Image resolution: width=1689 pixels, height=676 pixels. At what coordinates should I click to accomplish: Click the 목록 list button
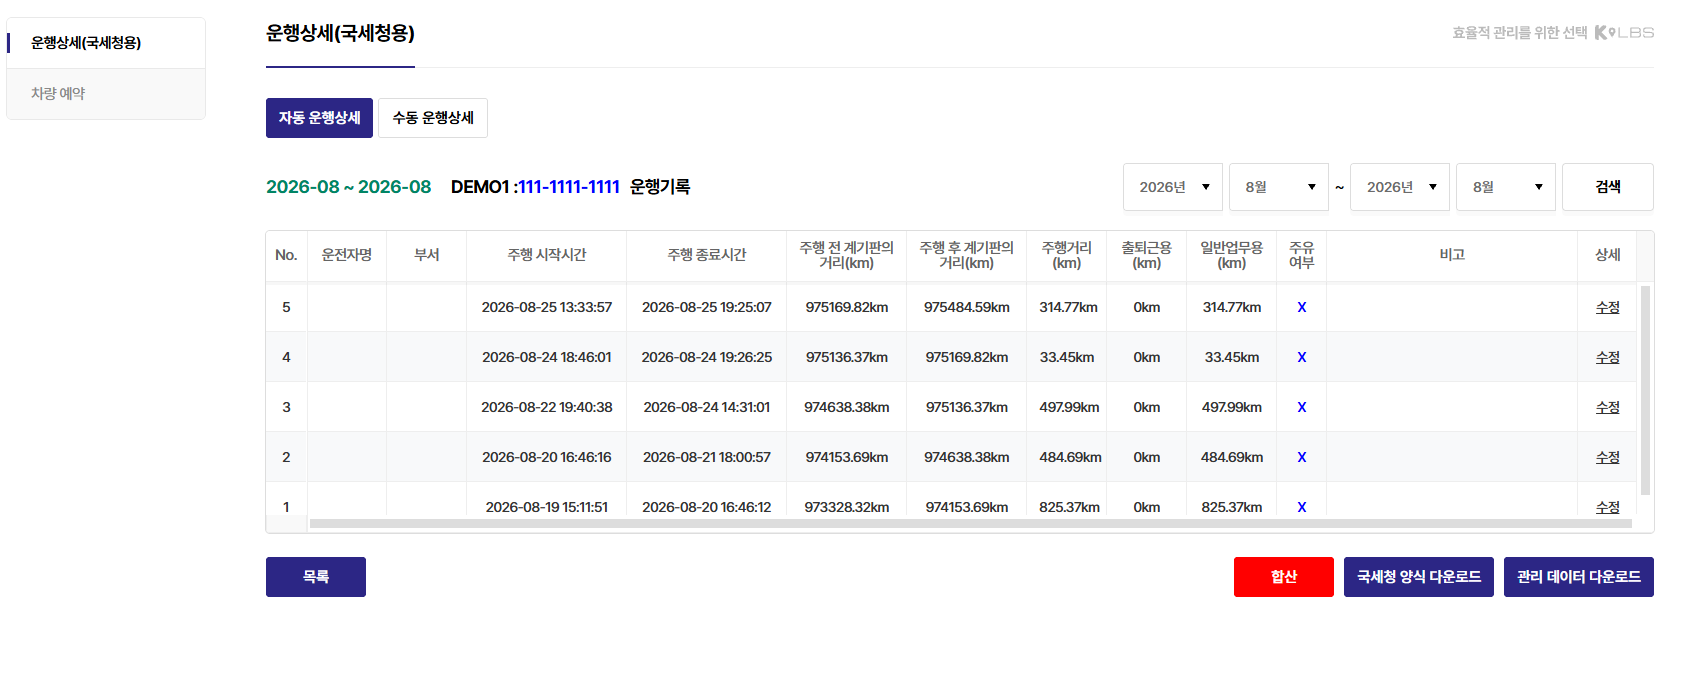[316, 577]
